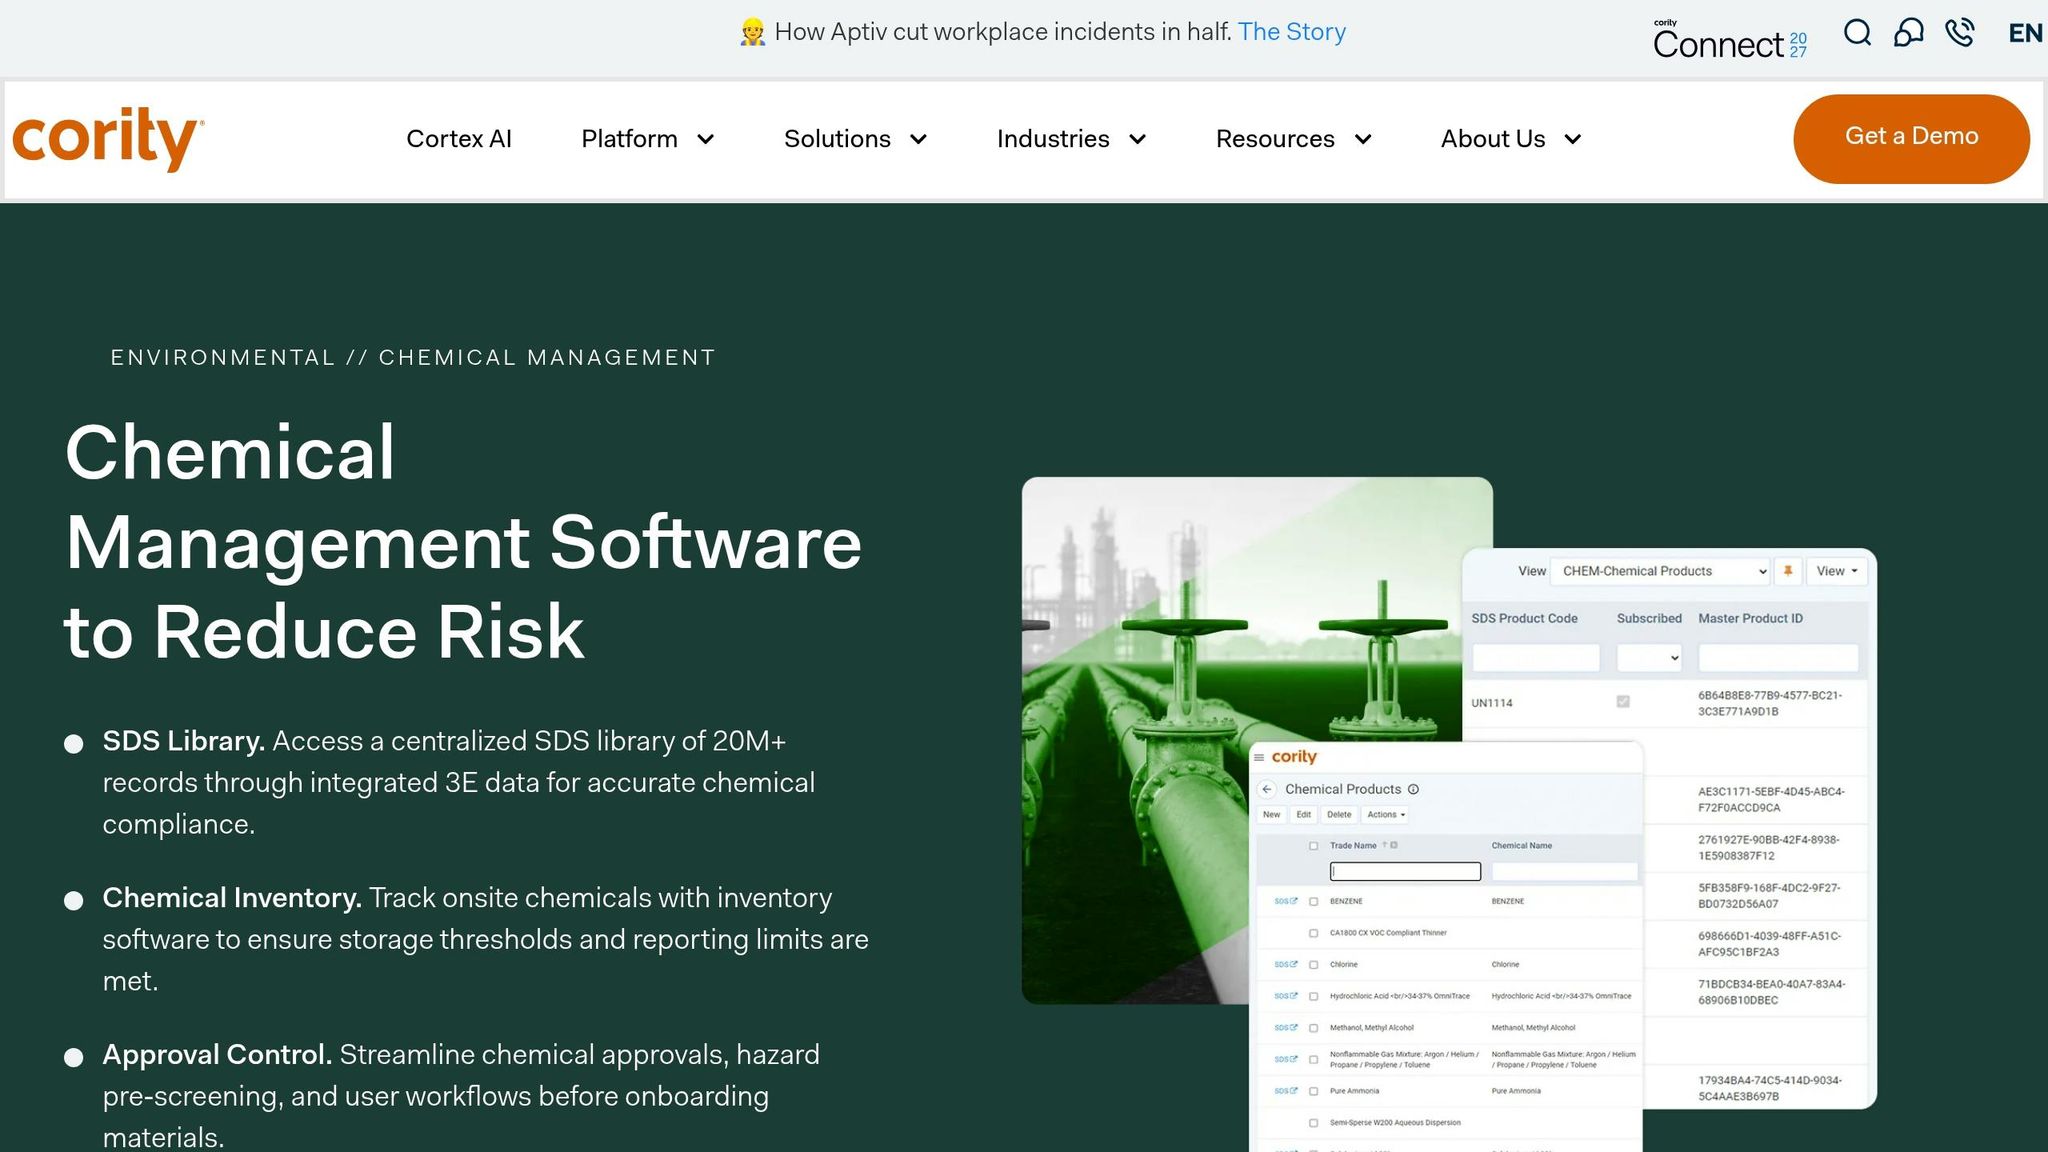Click the Master Product ID starting with AE3C1171
Image resolution: width=2048 pixels, height=1152 pixels.
coord(1771,799)
